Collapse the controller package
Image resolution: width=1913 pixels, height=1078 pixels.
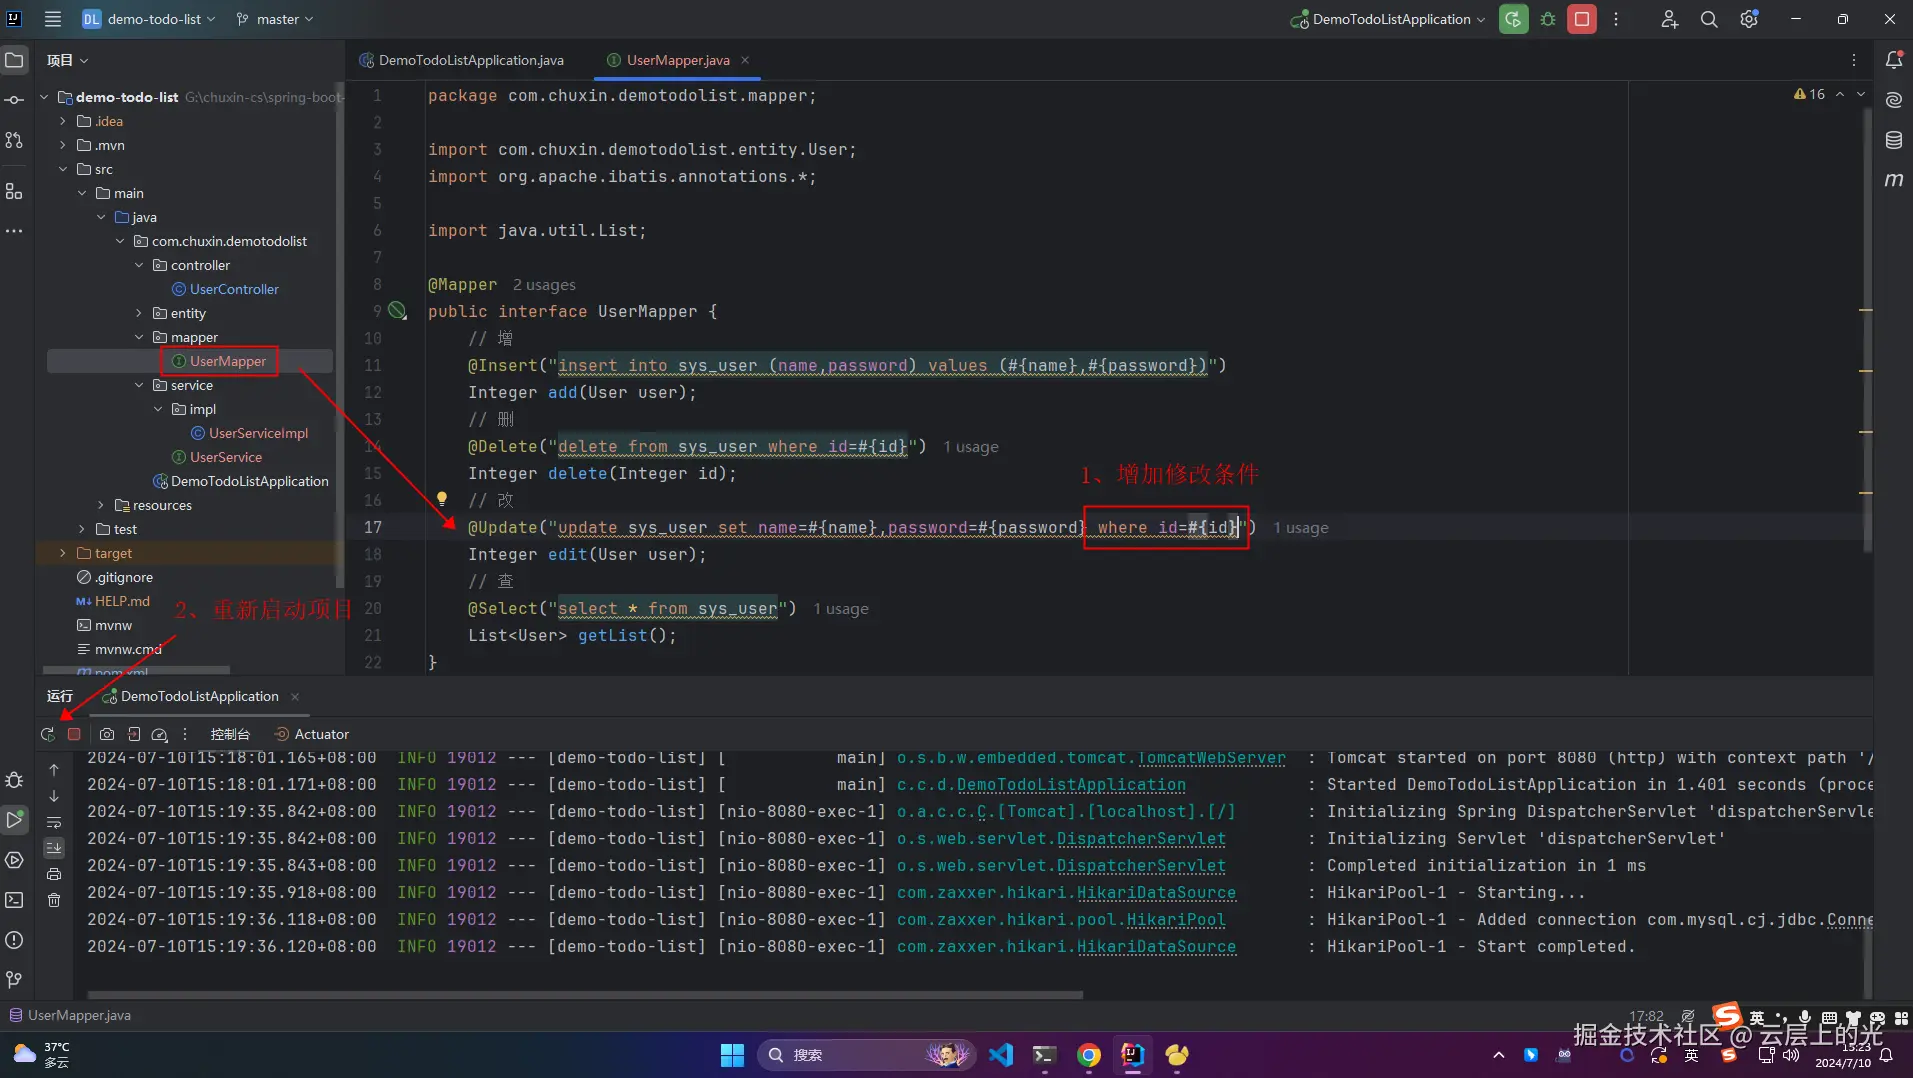[139, 265]
